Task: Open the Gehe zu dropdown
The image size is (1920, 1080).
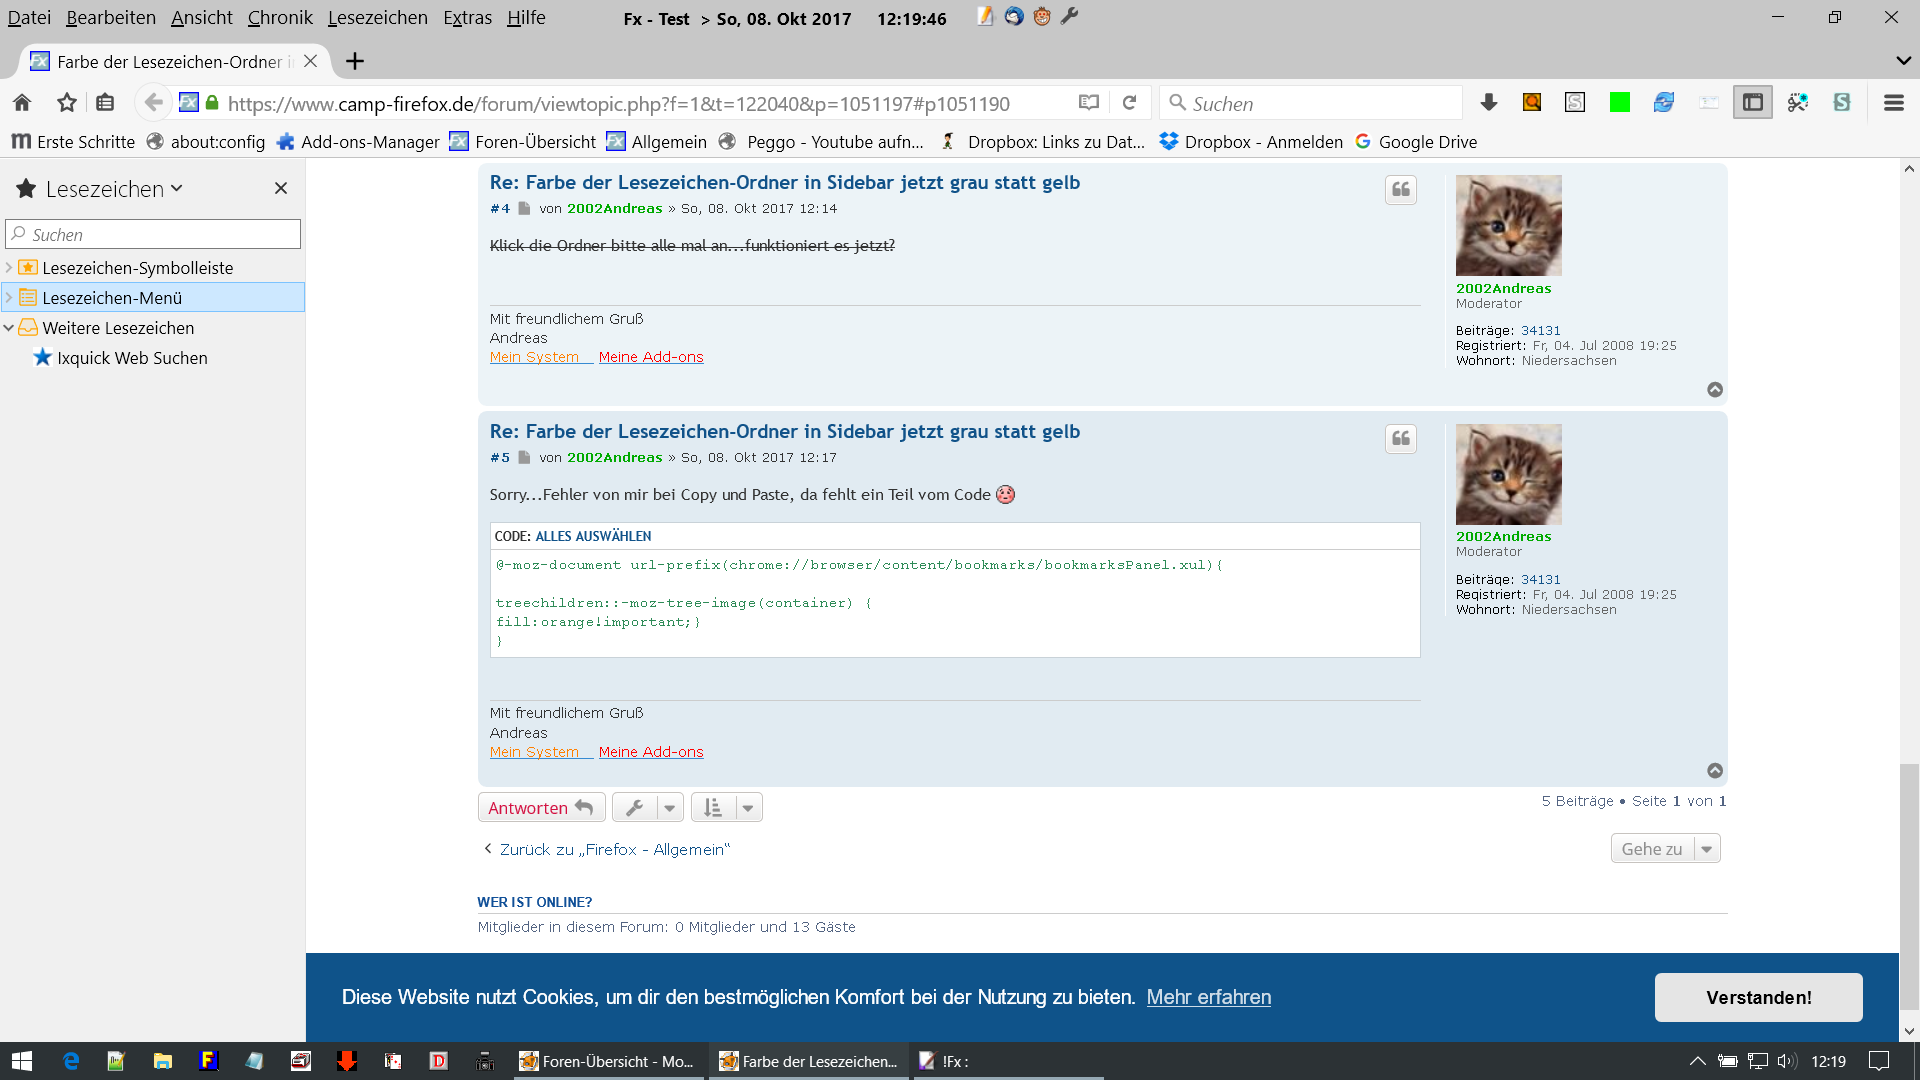Action: [x=1664, y=849]
